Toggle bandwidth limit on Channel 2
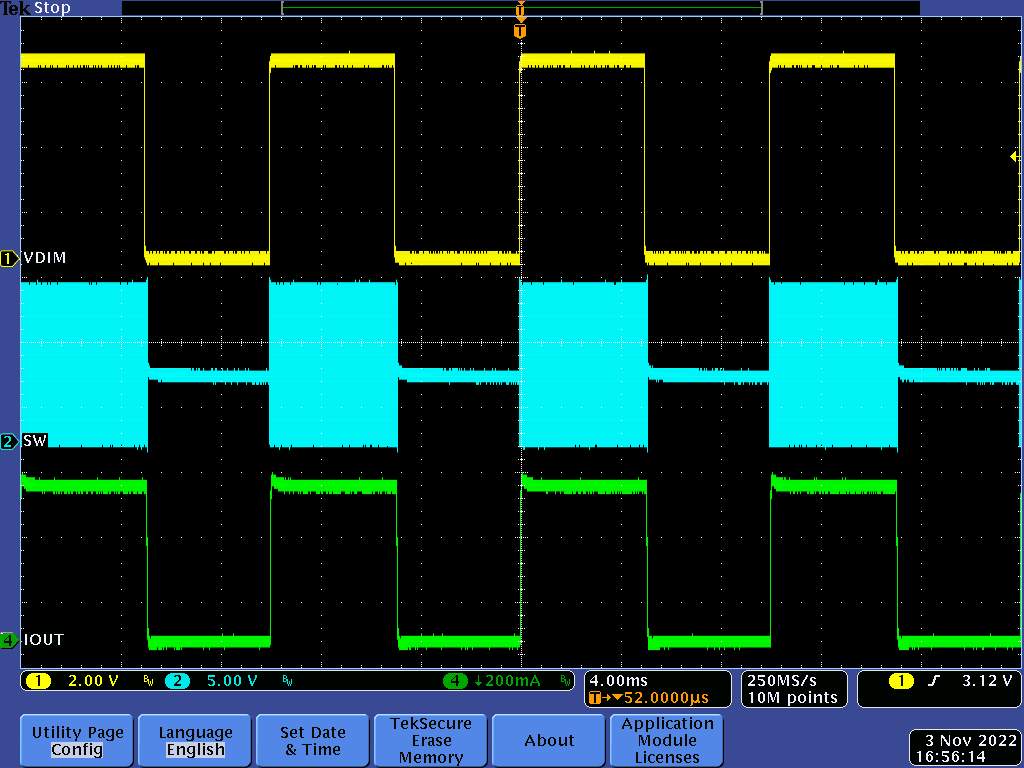This screenshot has width=1024, height=768. 287,681
